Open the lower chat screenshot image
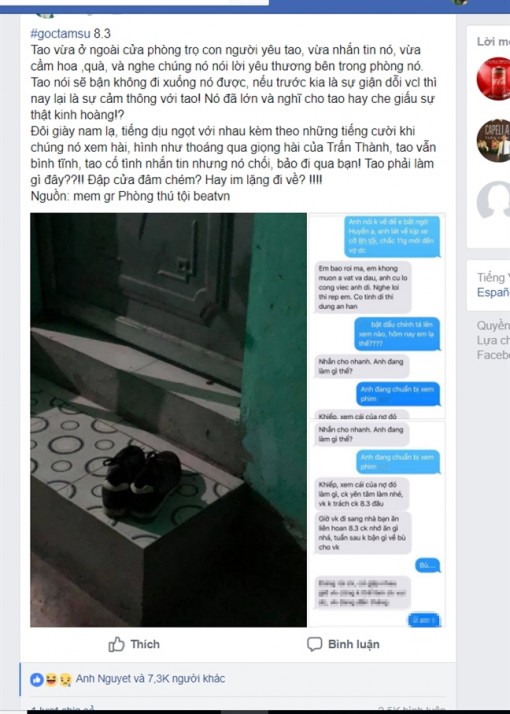Screen dimensions: 510x714 377,524
